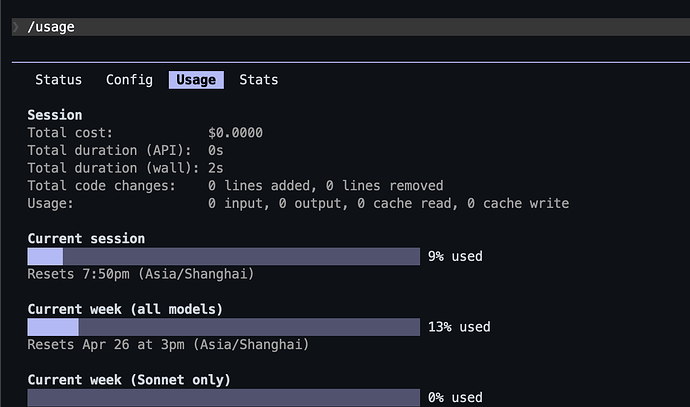The width and height of the screenshot is (690, 407).
Task: Click the Usage: label in Session section
Action: [x=51, y=203]
